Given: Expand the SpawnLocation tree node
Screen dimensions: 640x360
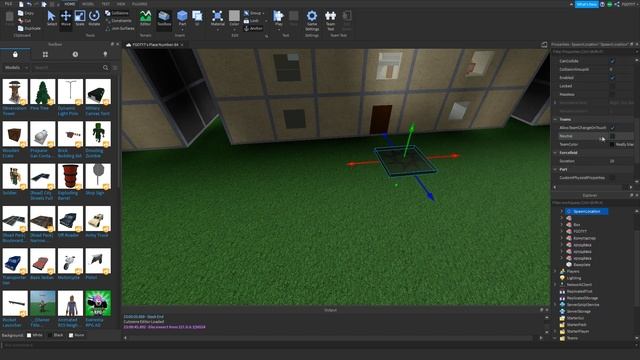Looking at the screenshot, I should tap(562, 211).
